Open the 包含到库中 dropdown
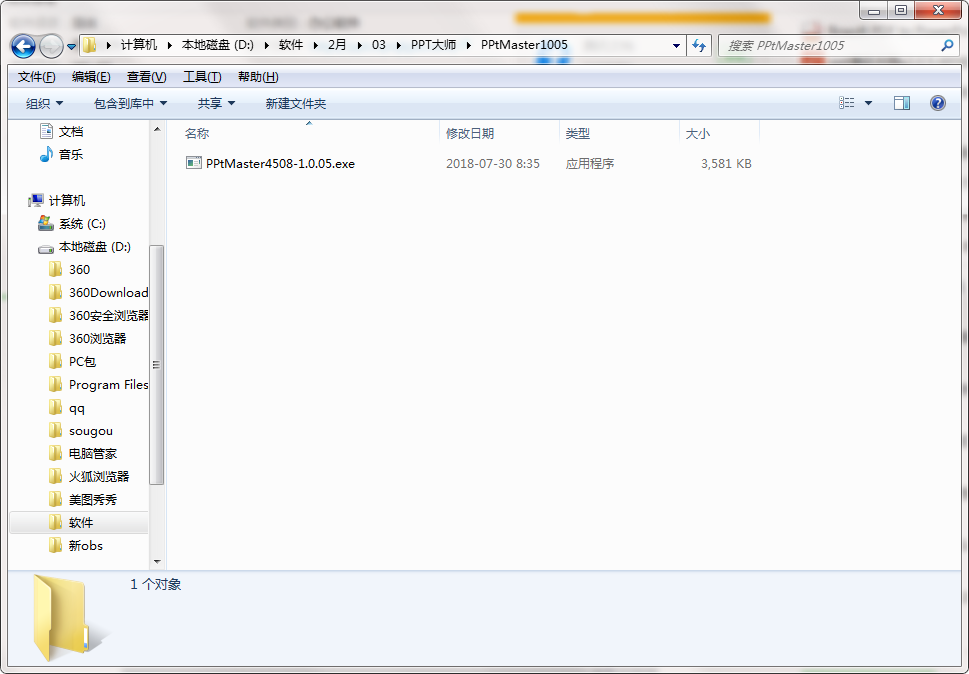The image size is (969, 674). pos(130,103)
